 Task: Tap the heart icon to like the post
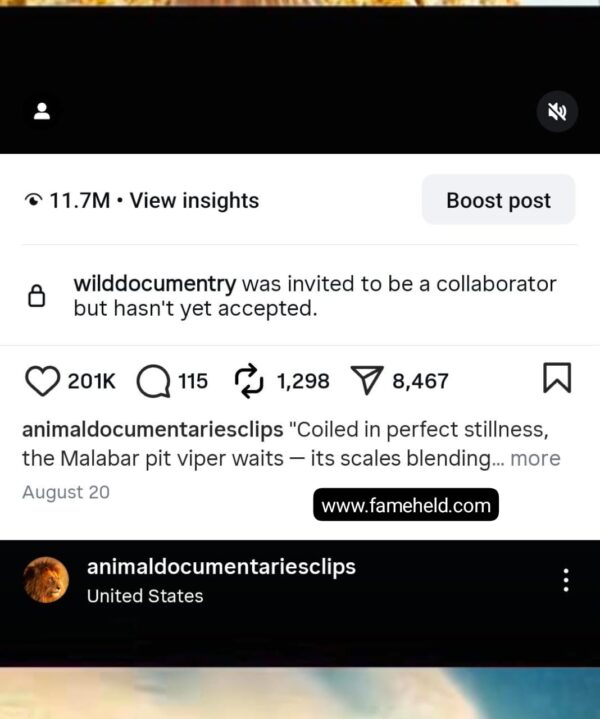pos(42,381)
